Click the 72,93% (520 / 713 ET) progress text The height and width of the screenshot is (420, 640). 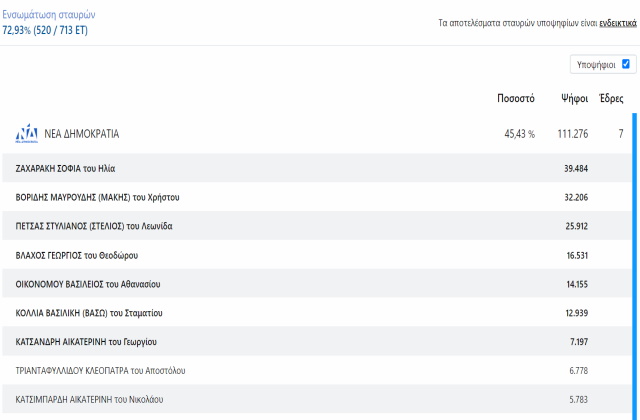coord(45,30)
